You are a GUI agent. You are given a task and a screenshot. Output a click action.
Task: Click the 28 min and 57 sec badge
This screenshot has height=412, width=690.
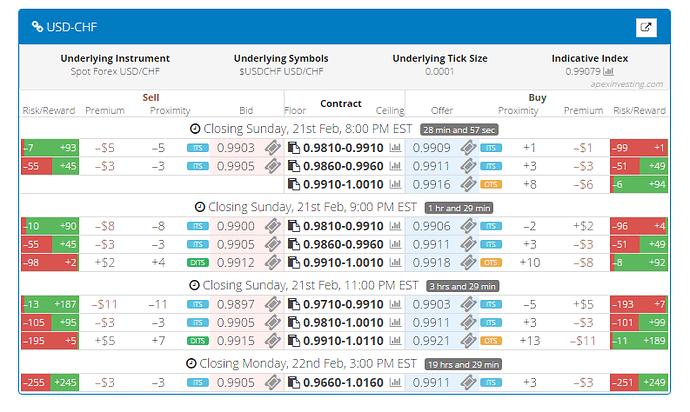pyautogui.click(x=459, y=130)
